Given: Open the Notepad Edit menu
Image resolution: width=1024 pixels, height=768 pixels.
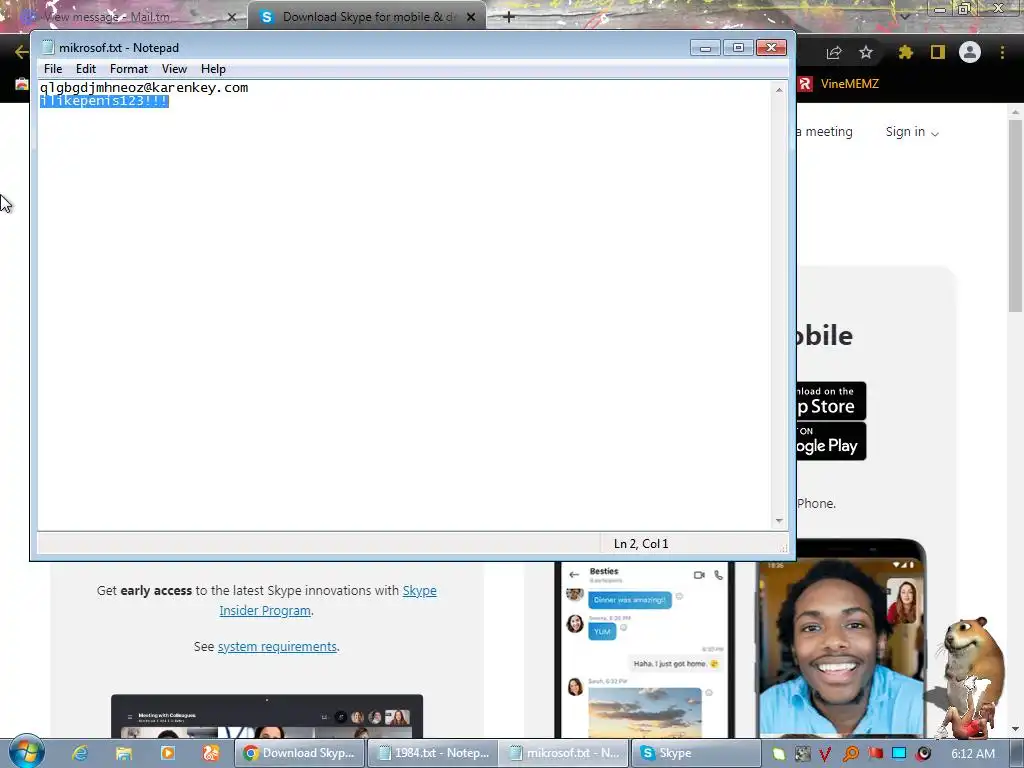Looking at the screenshot, I should (86, 69).
